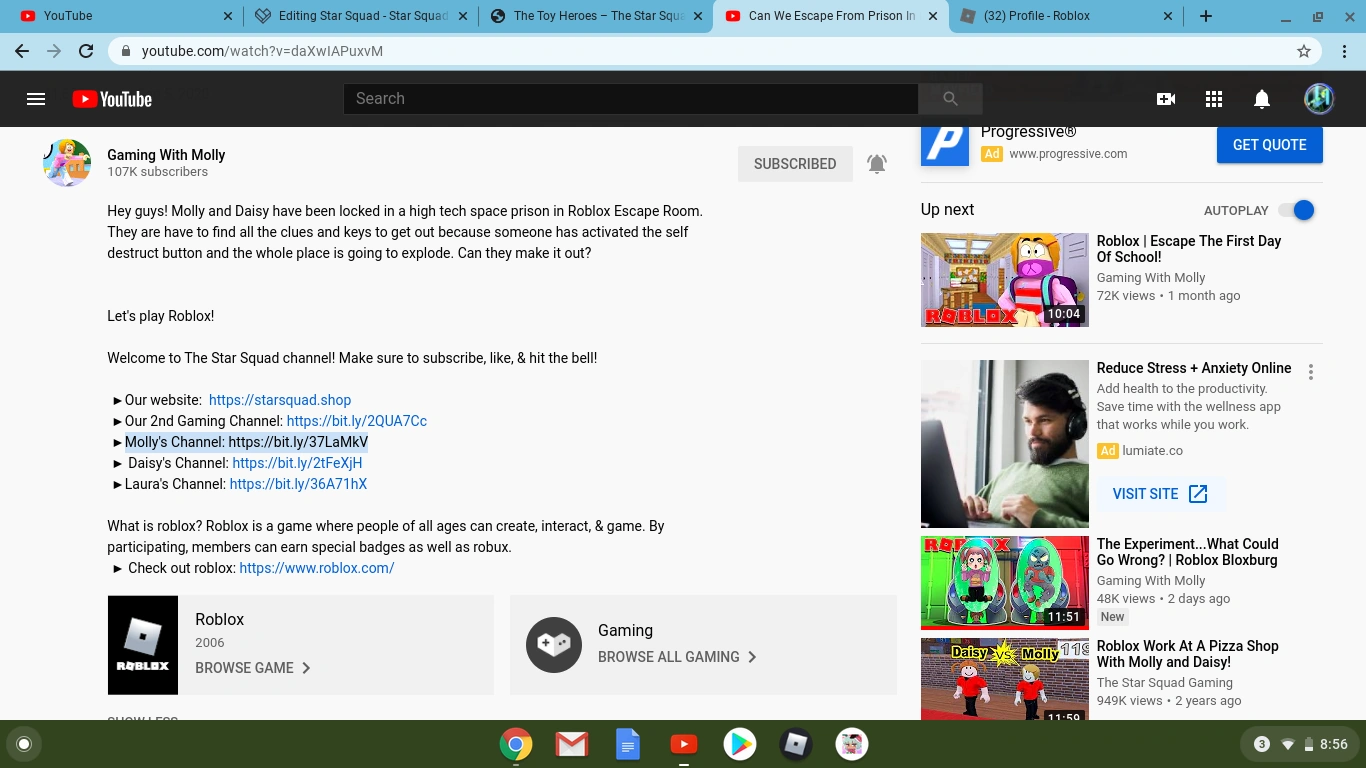Open Work At A Pizza Shop thumbnail
1366x768 pixels.
tap(1005, 679)
